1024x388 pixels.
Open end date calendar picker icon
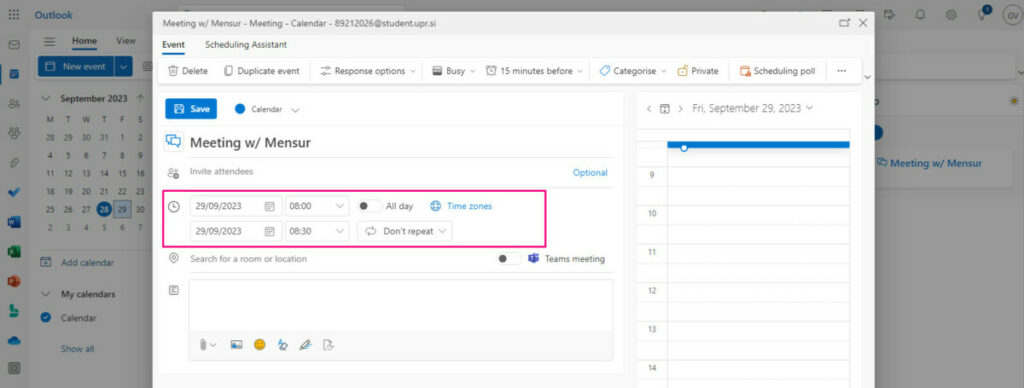270,231
